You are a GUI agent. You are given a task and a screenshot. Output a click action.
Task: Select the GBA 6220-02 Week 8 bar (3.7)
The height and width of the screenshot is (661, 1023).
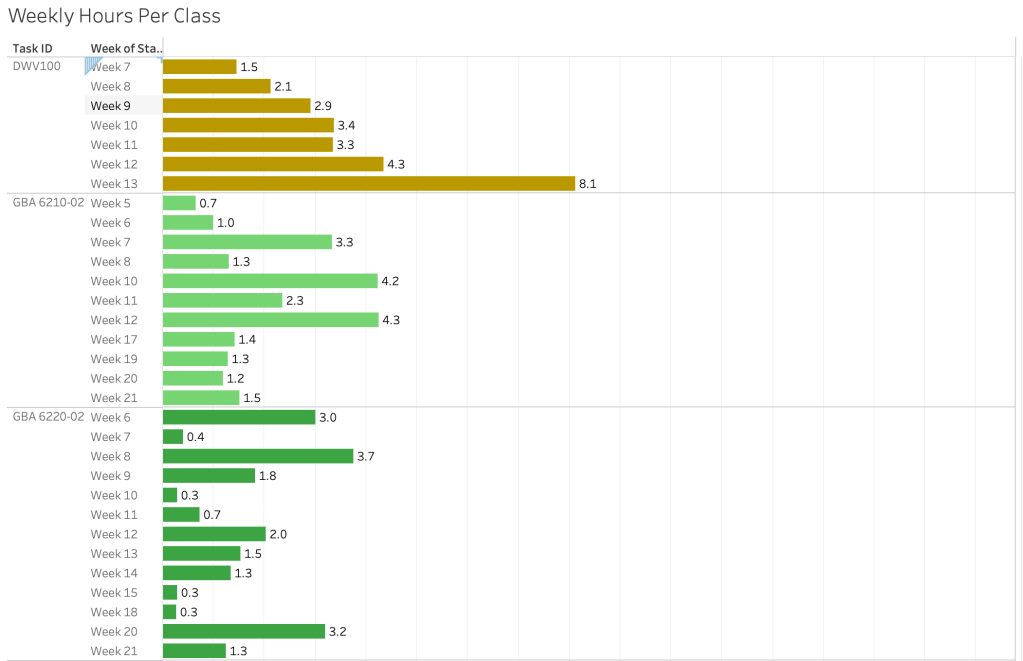tap(258, 456)
